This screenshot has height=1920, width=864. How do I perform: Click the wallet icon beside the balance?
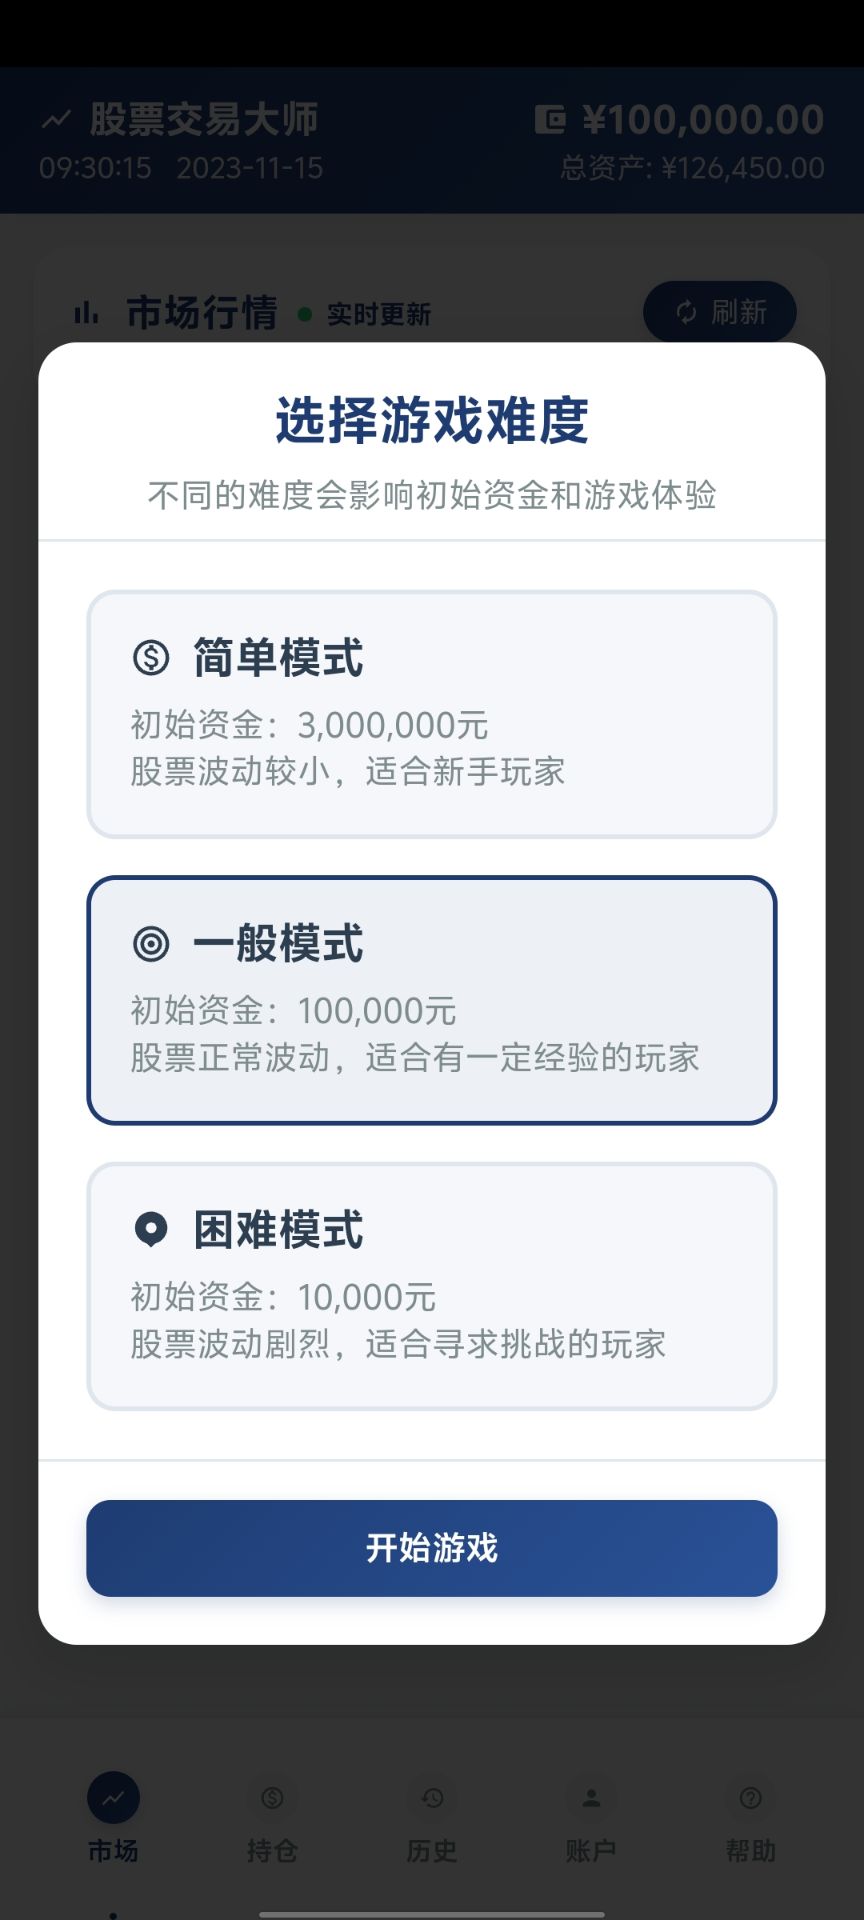click(550, 120)
